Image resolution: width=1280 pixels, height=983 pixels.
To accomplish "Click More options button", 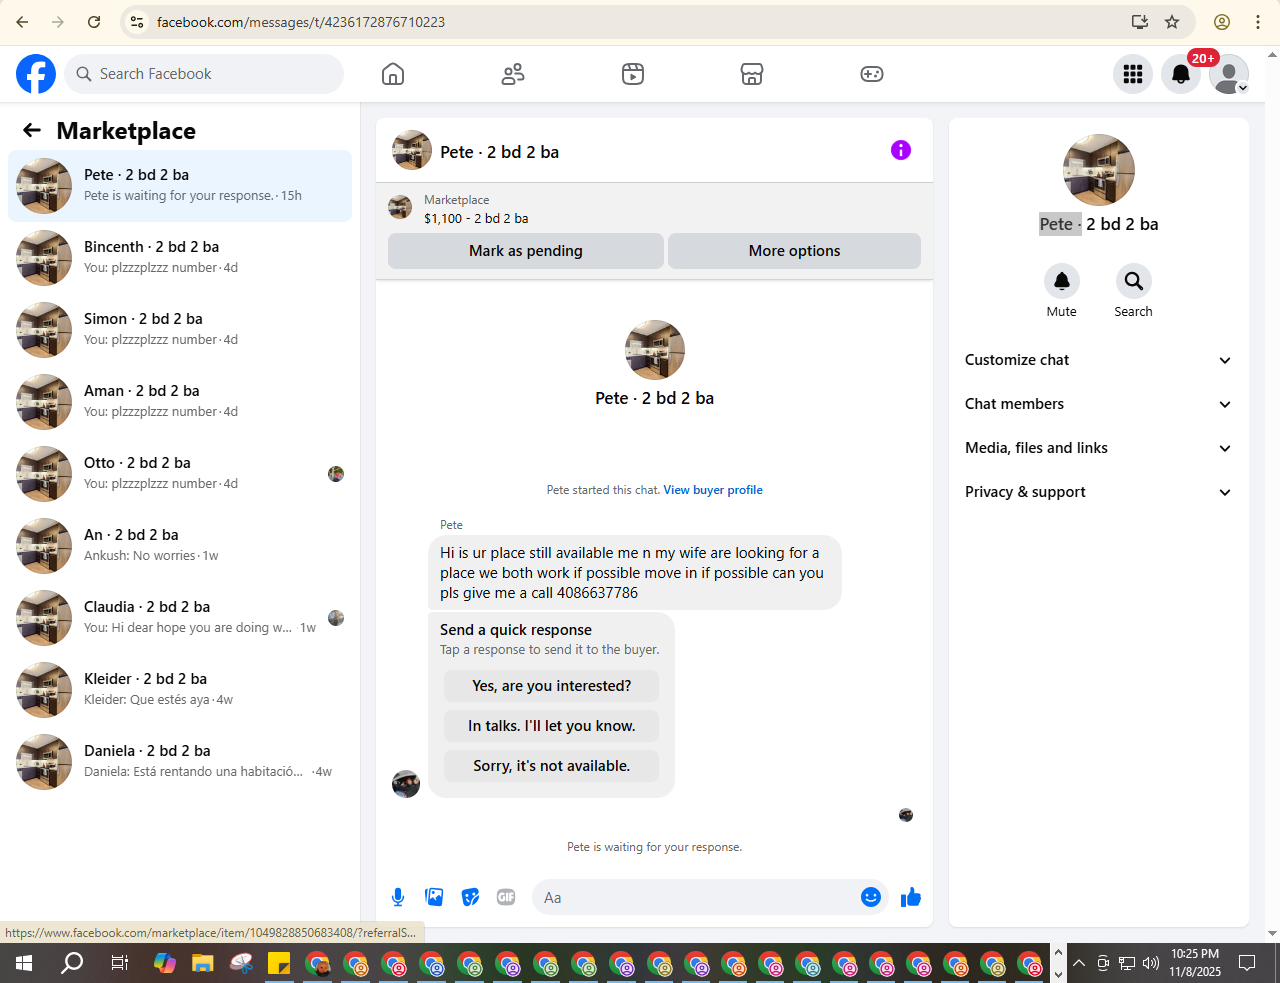I will pos(794,251).
